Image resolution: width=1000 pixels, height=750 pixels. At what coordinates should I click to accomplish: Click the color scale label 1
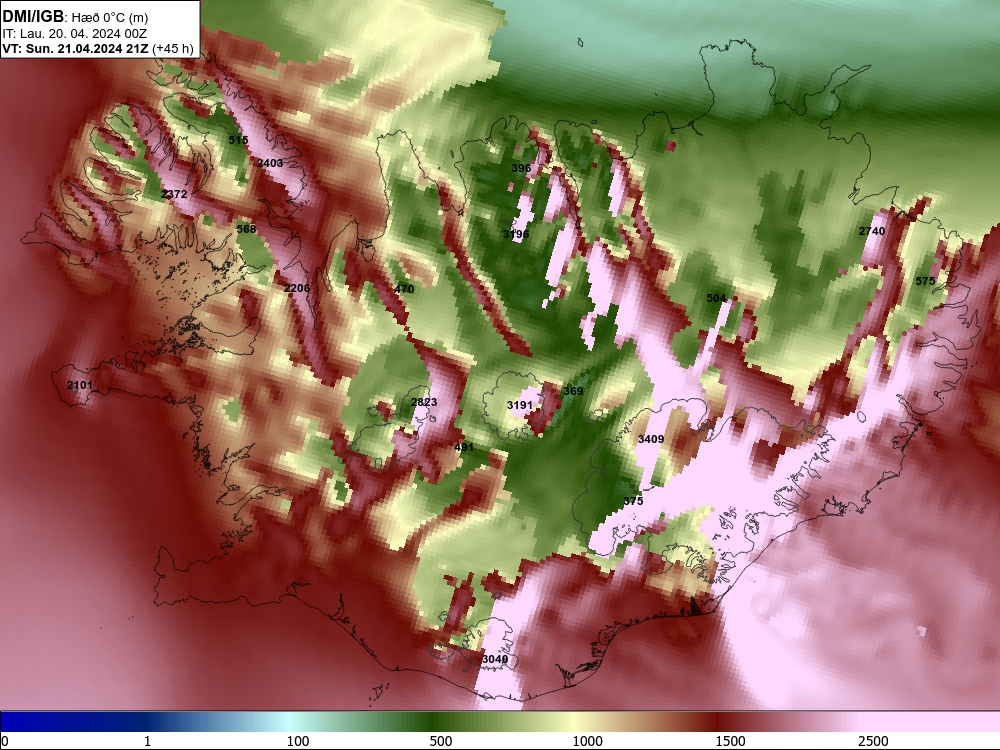pyautogui.click(x=147, y=741)
